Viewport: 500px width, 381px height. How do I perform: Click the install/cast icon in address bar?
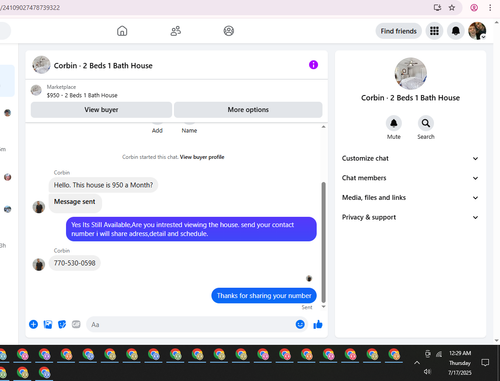437,7
